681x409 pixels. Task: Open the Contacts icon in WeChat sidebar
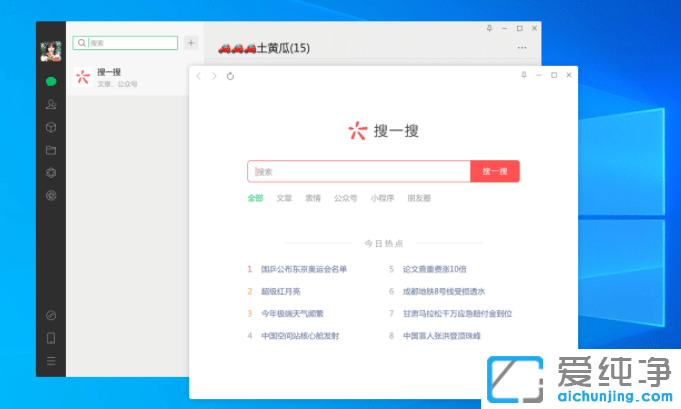pos(51,104)
